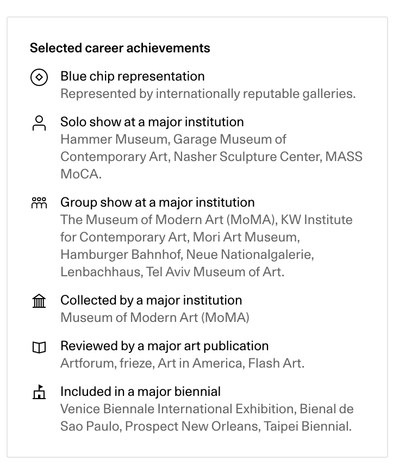Click Collected by a major institution title
The width and height of the screenshot is (399, 471).
151,300
